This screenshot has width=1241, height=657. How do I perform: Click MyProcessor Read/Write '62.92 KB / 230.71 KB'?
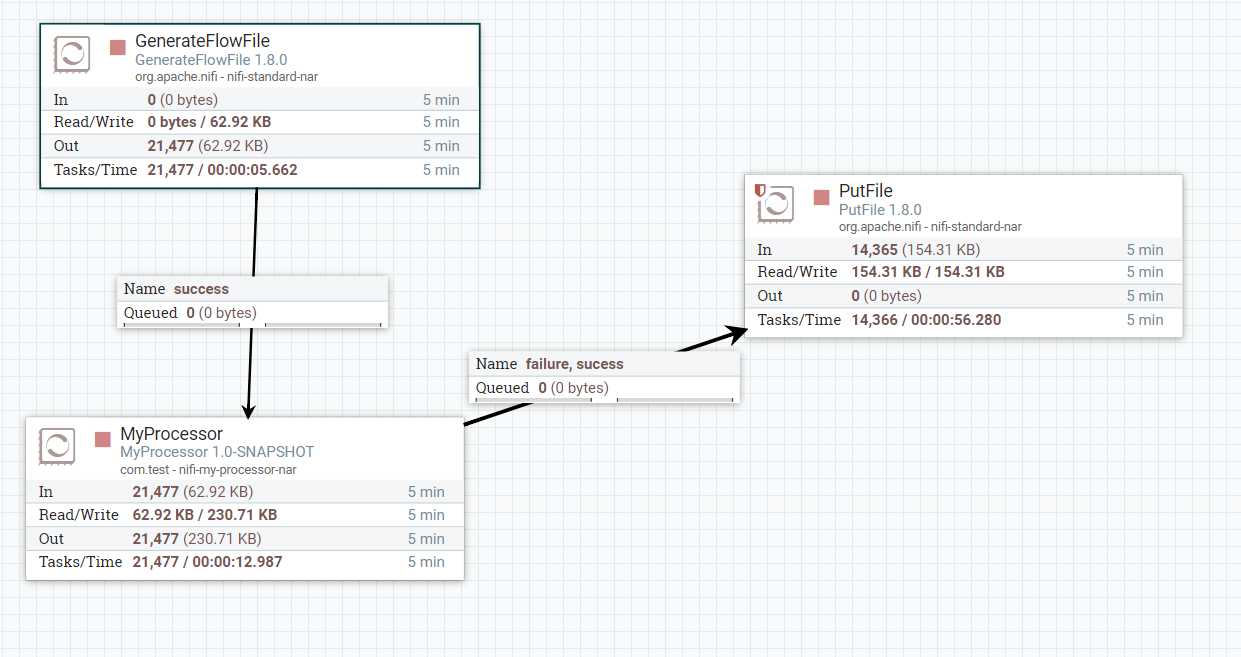[x=204, y=515]
